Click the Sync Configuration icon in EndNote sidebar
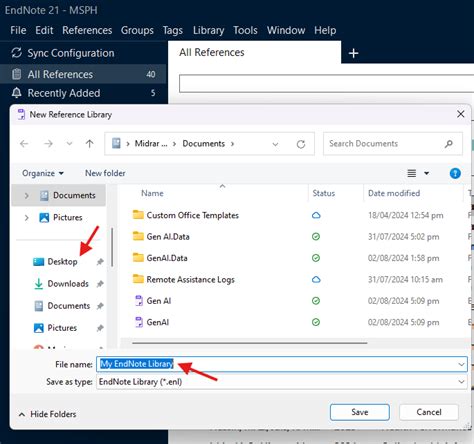This screenshot has width=474, height=444. (x=17, y=53)
